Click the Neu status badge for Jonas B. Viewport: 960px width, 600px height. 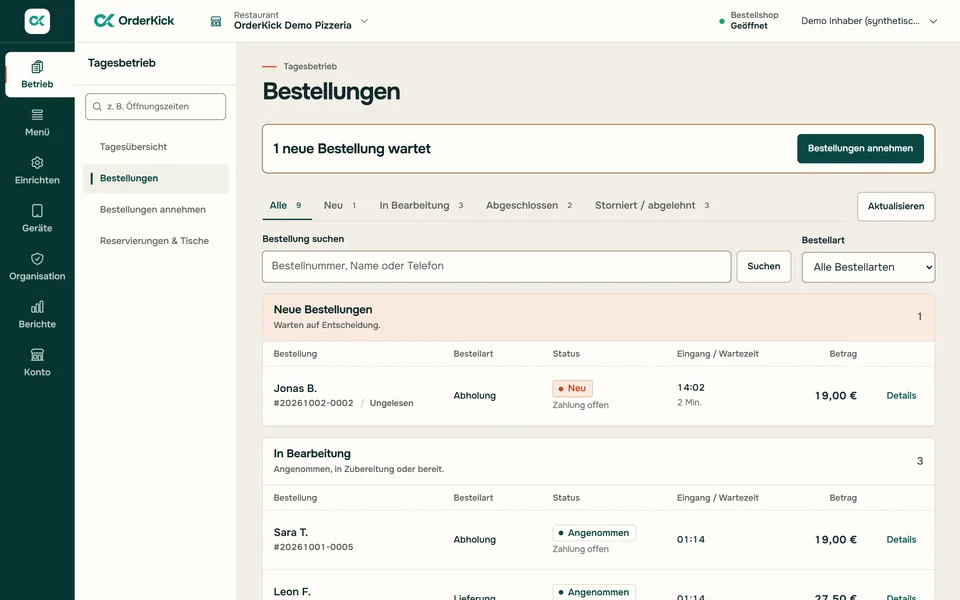click(572, 388)
